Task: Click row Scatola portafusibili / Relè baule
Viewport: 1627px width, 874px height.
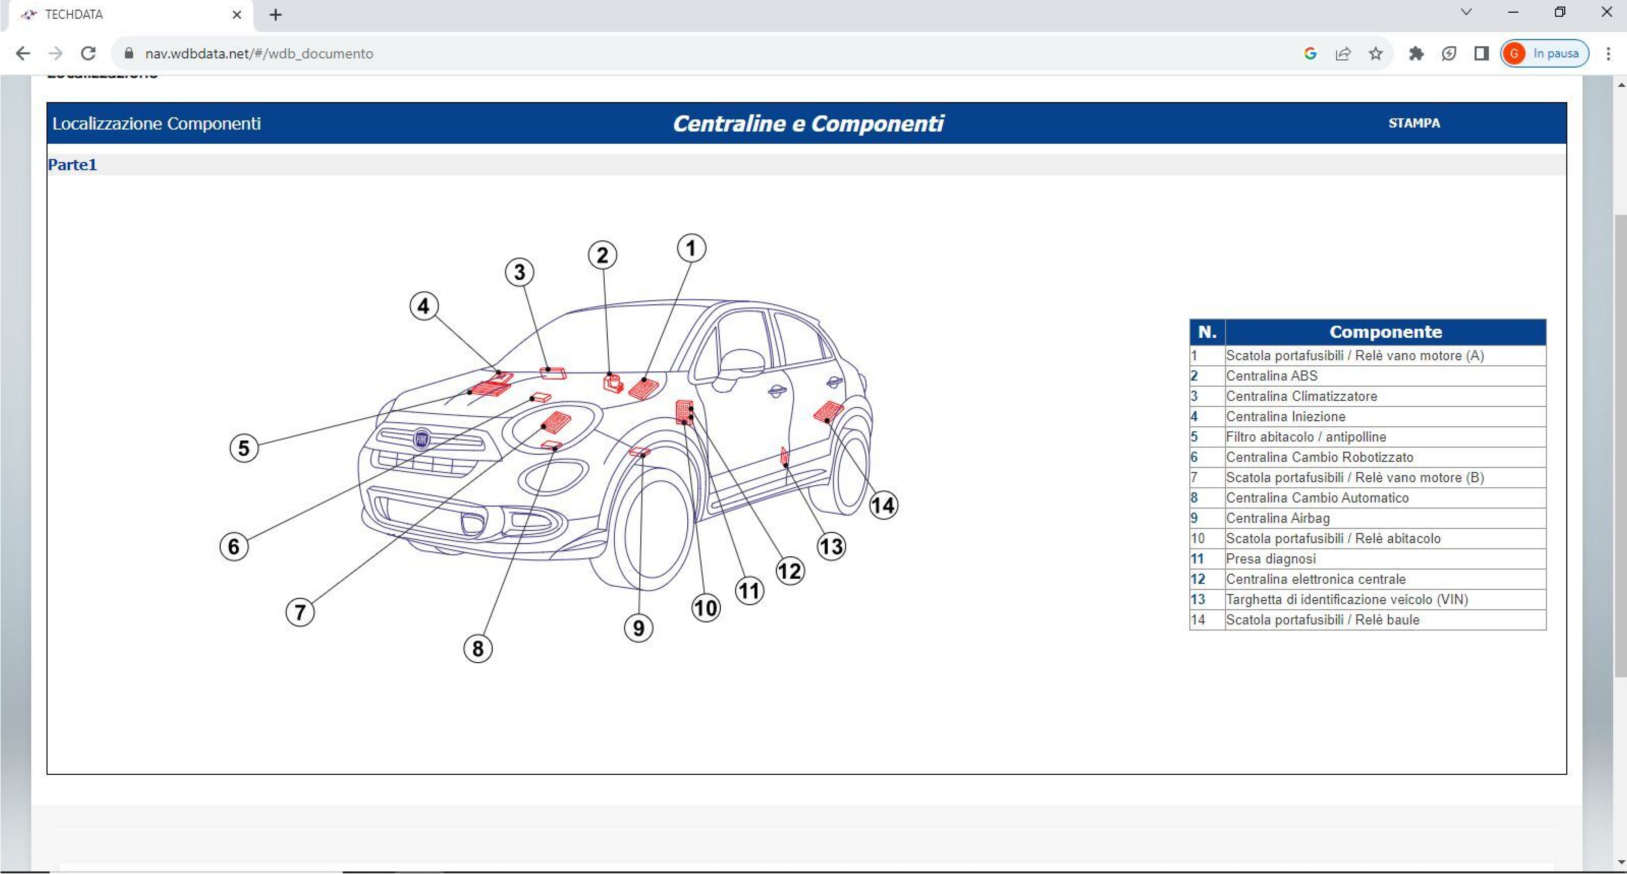Action: (x=1367, y=620)
